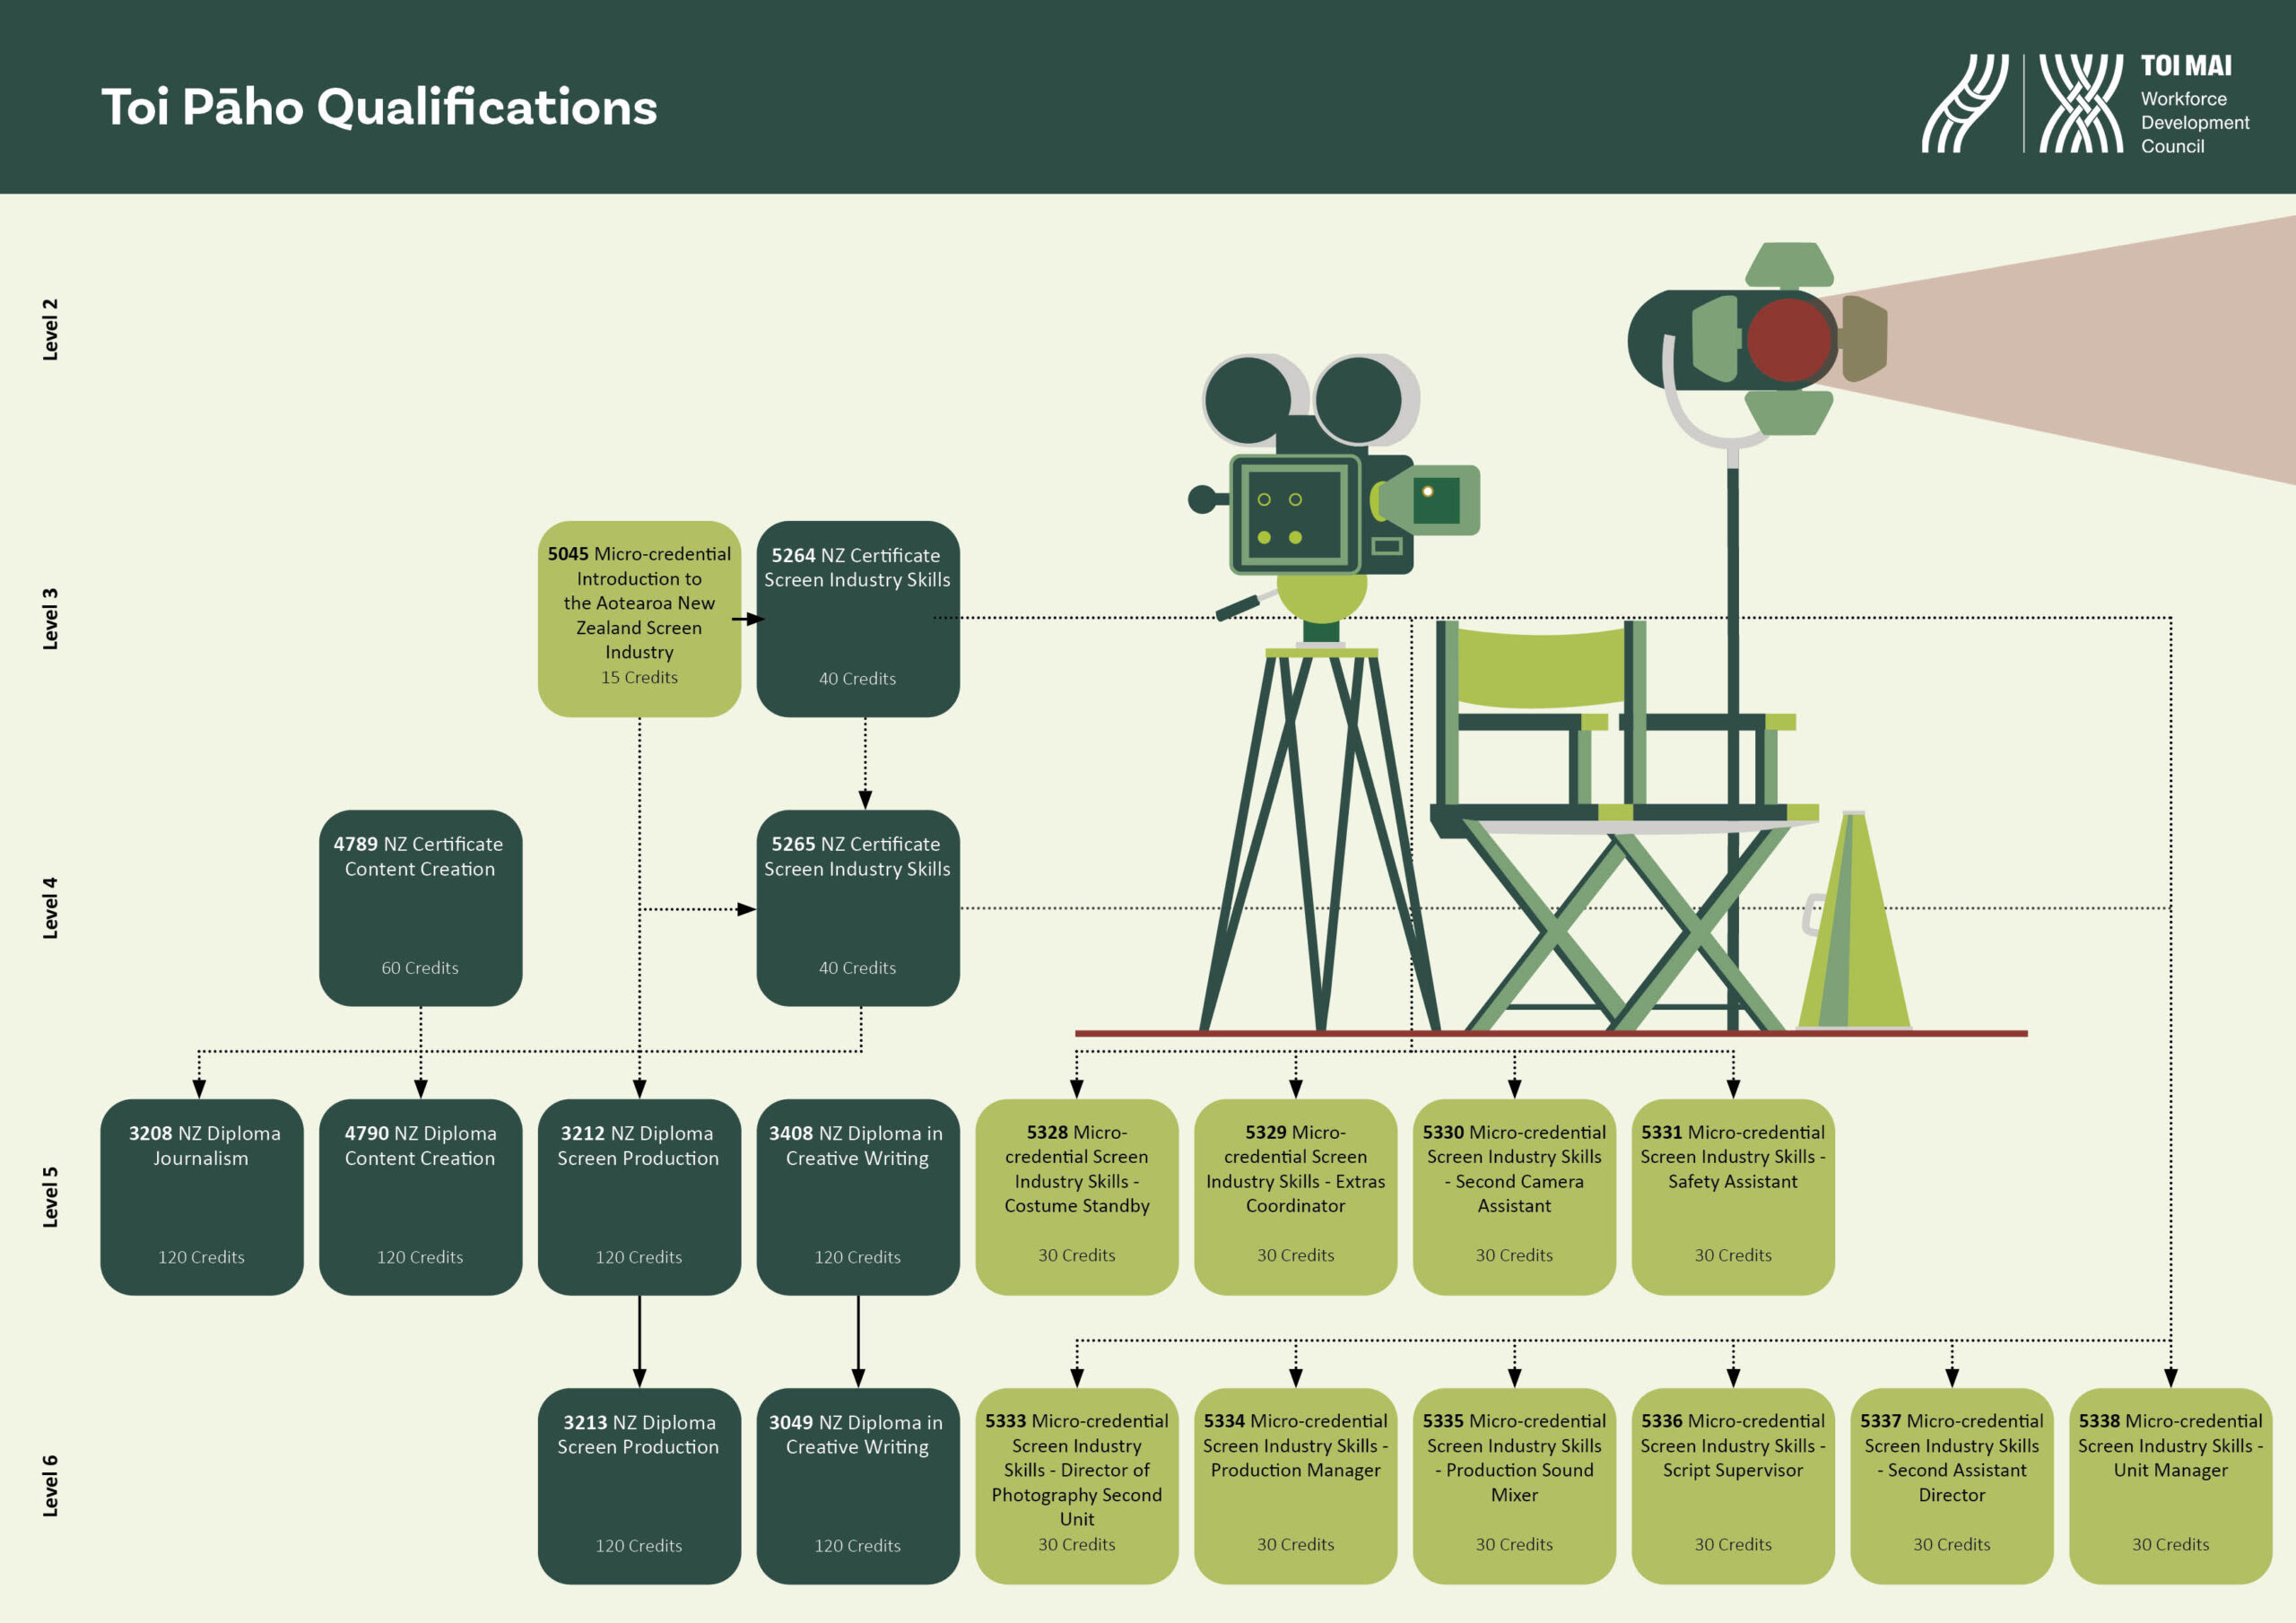Open the 5265 NZ Certificate Level 4 box
Viewport: 2296px width, 1623px height.
pos(858,907)
